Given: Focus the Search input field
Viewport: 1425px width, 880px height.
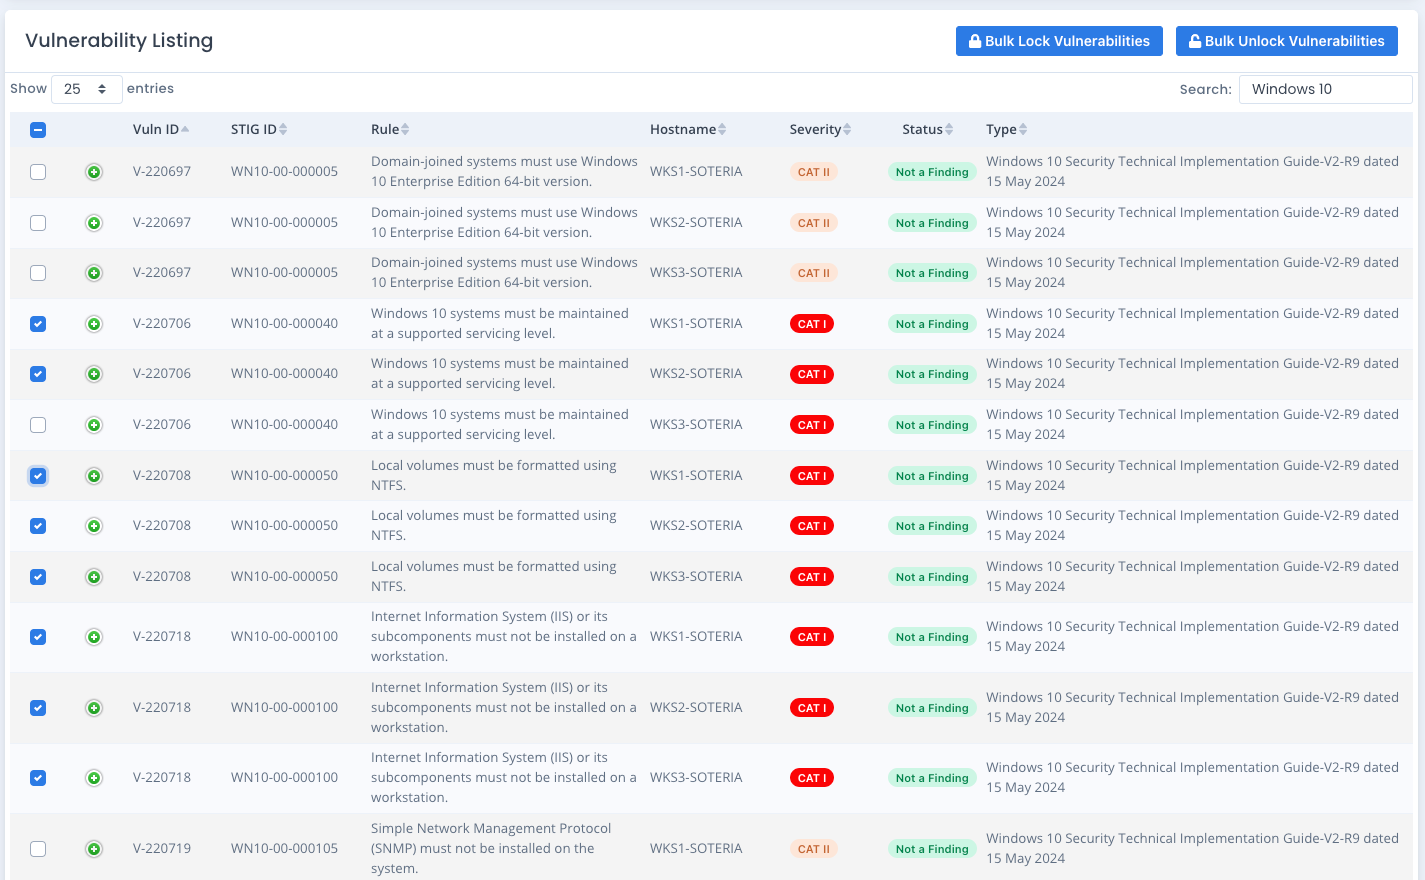Looking at the screenshot, I should [1325, 89].
